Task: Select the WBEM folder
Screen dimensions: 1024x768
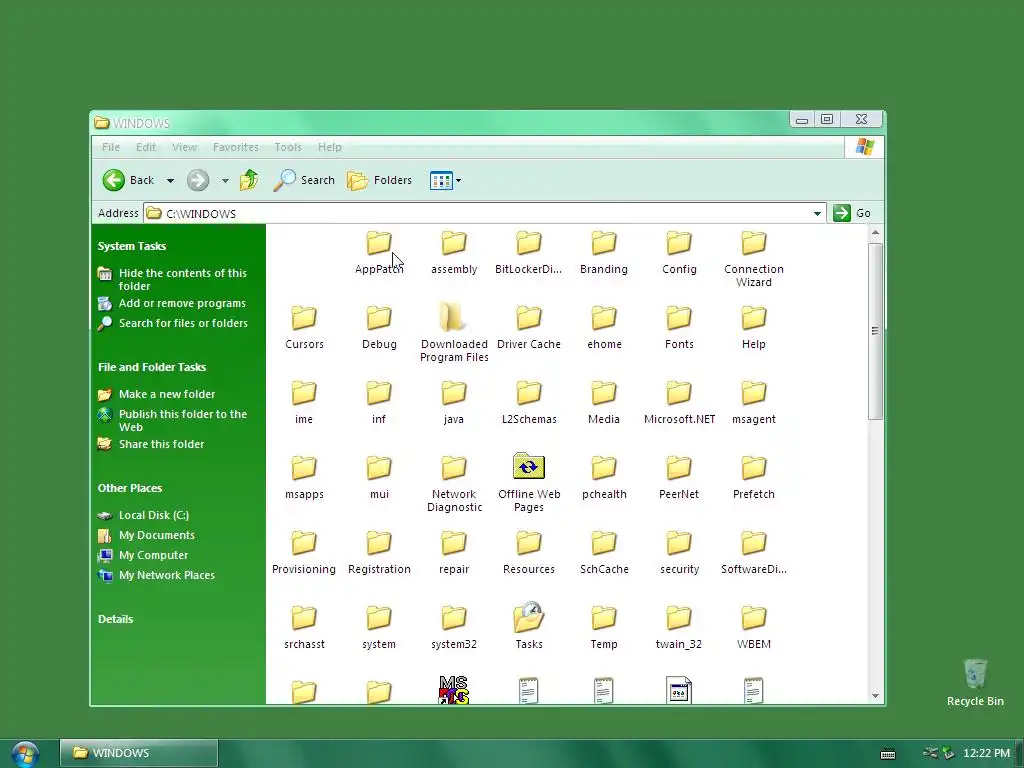Action: [x=754, y=627]
